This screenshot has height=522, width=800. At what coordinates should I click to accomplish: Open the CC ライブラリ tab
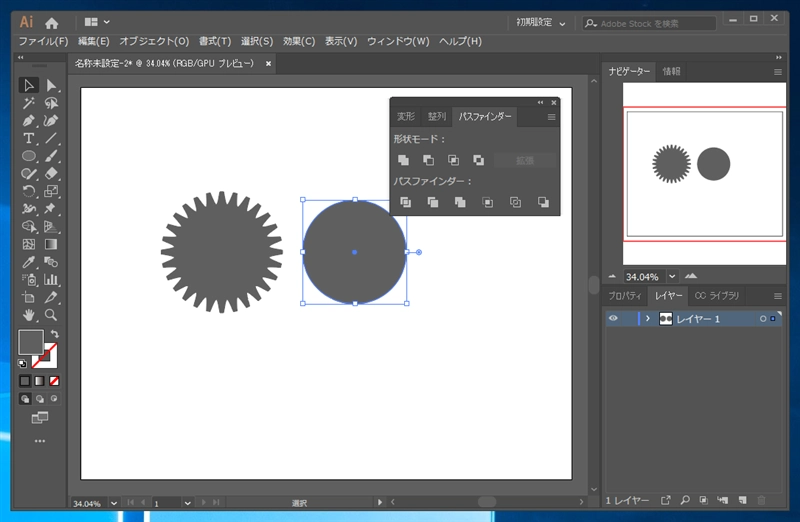click(717, 296)
